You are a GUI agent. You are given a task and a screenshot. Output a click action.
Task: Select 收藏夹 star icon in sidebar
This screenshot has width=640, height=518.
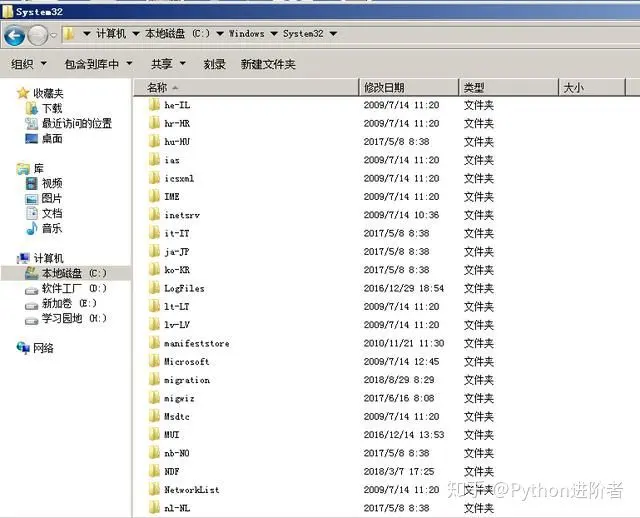22,93
